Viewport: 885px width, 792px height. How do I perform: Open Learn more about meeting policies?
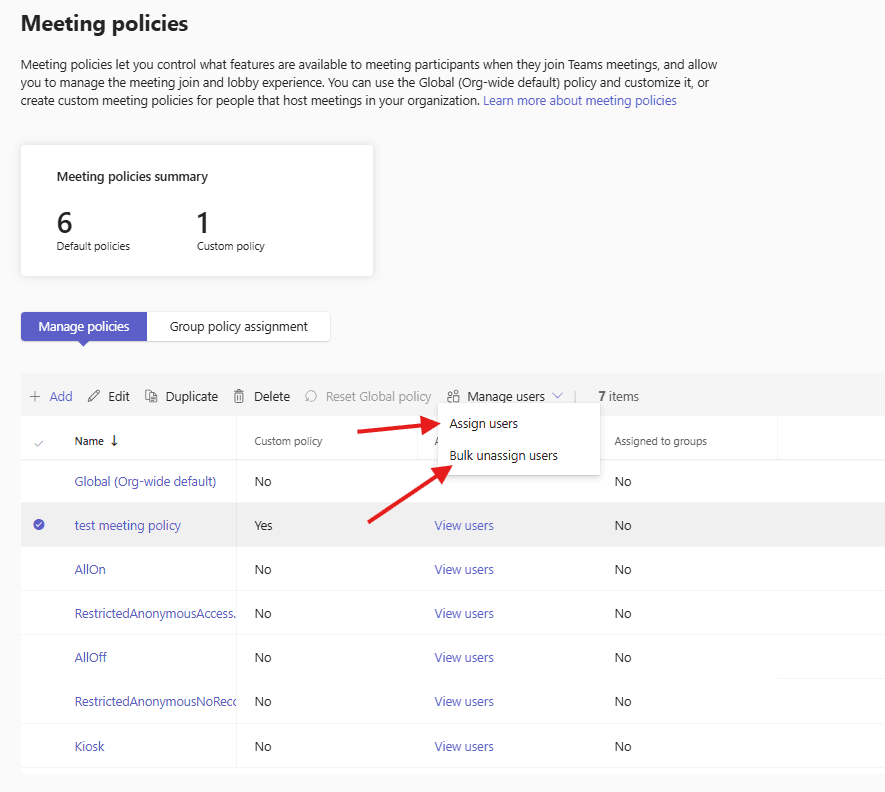pos(580,101)
